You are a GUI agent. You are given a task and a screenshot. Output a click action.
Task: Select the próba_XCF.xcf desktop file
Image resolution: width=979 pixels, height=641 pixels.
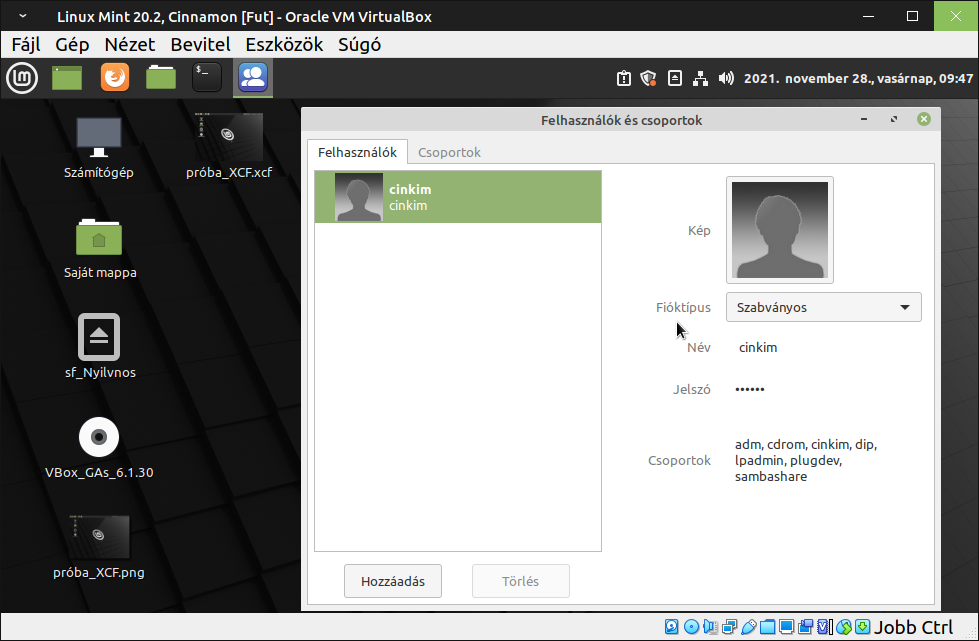point(229,146)
